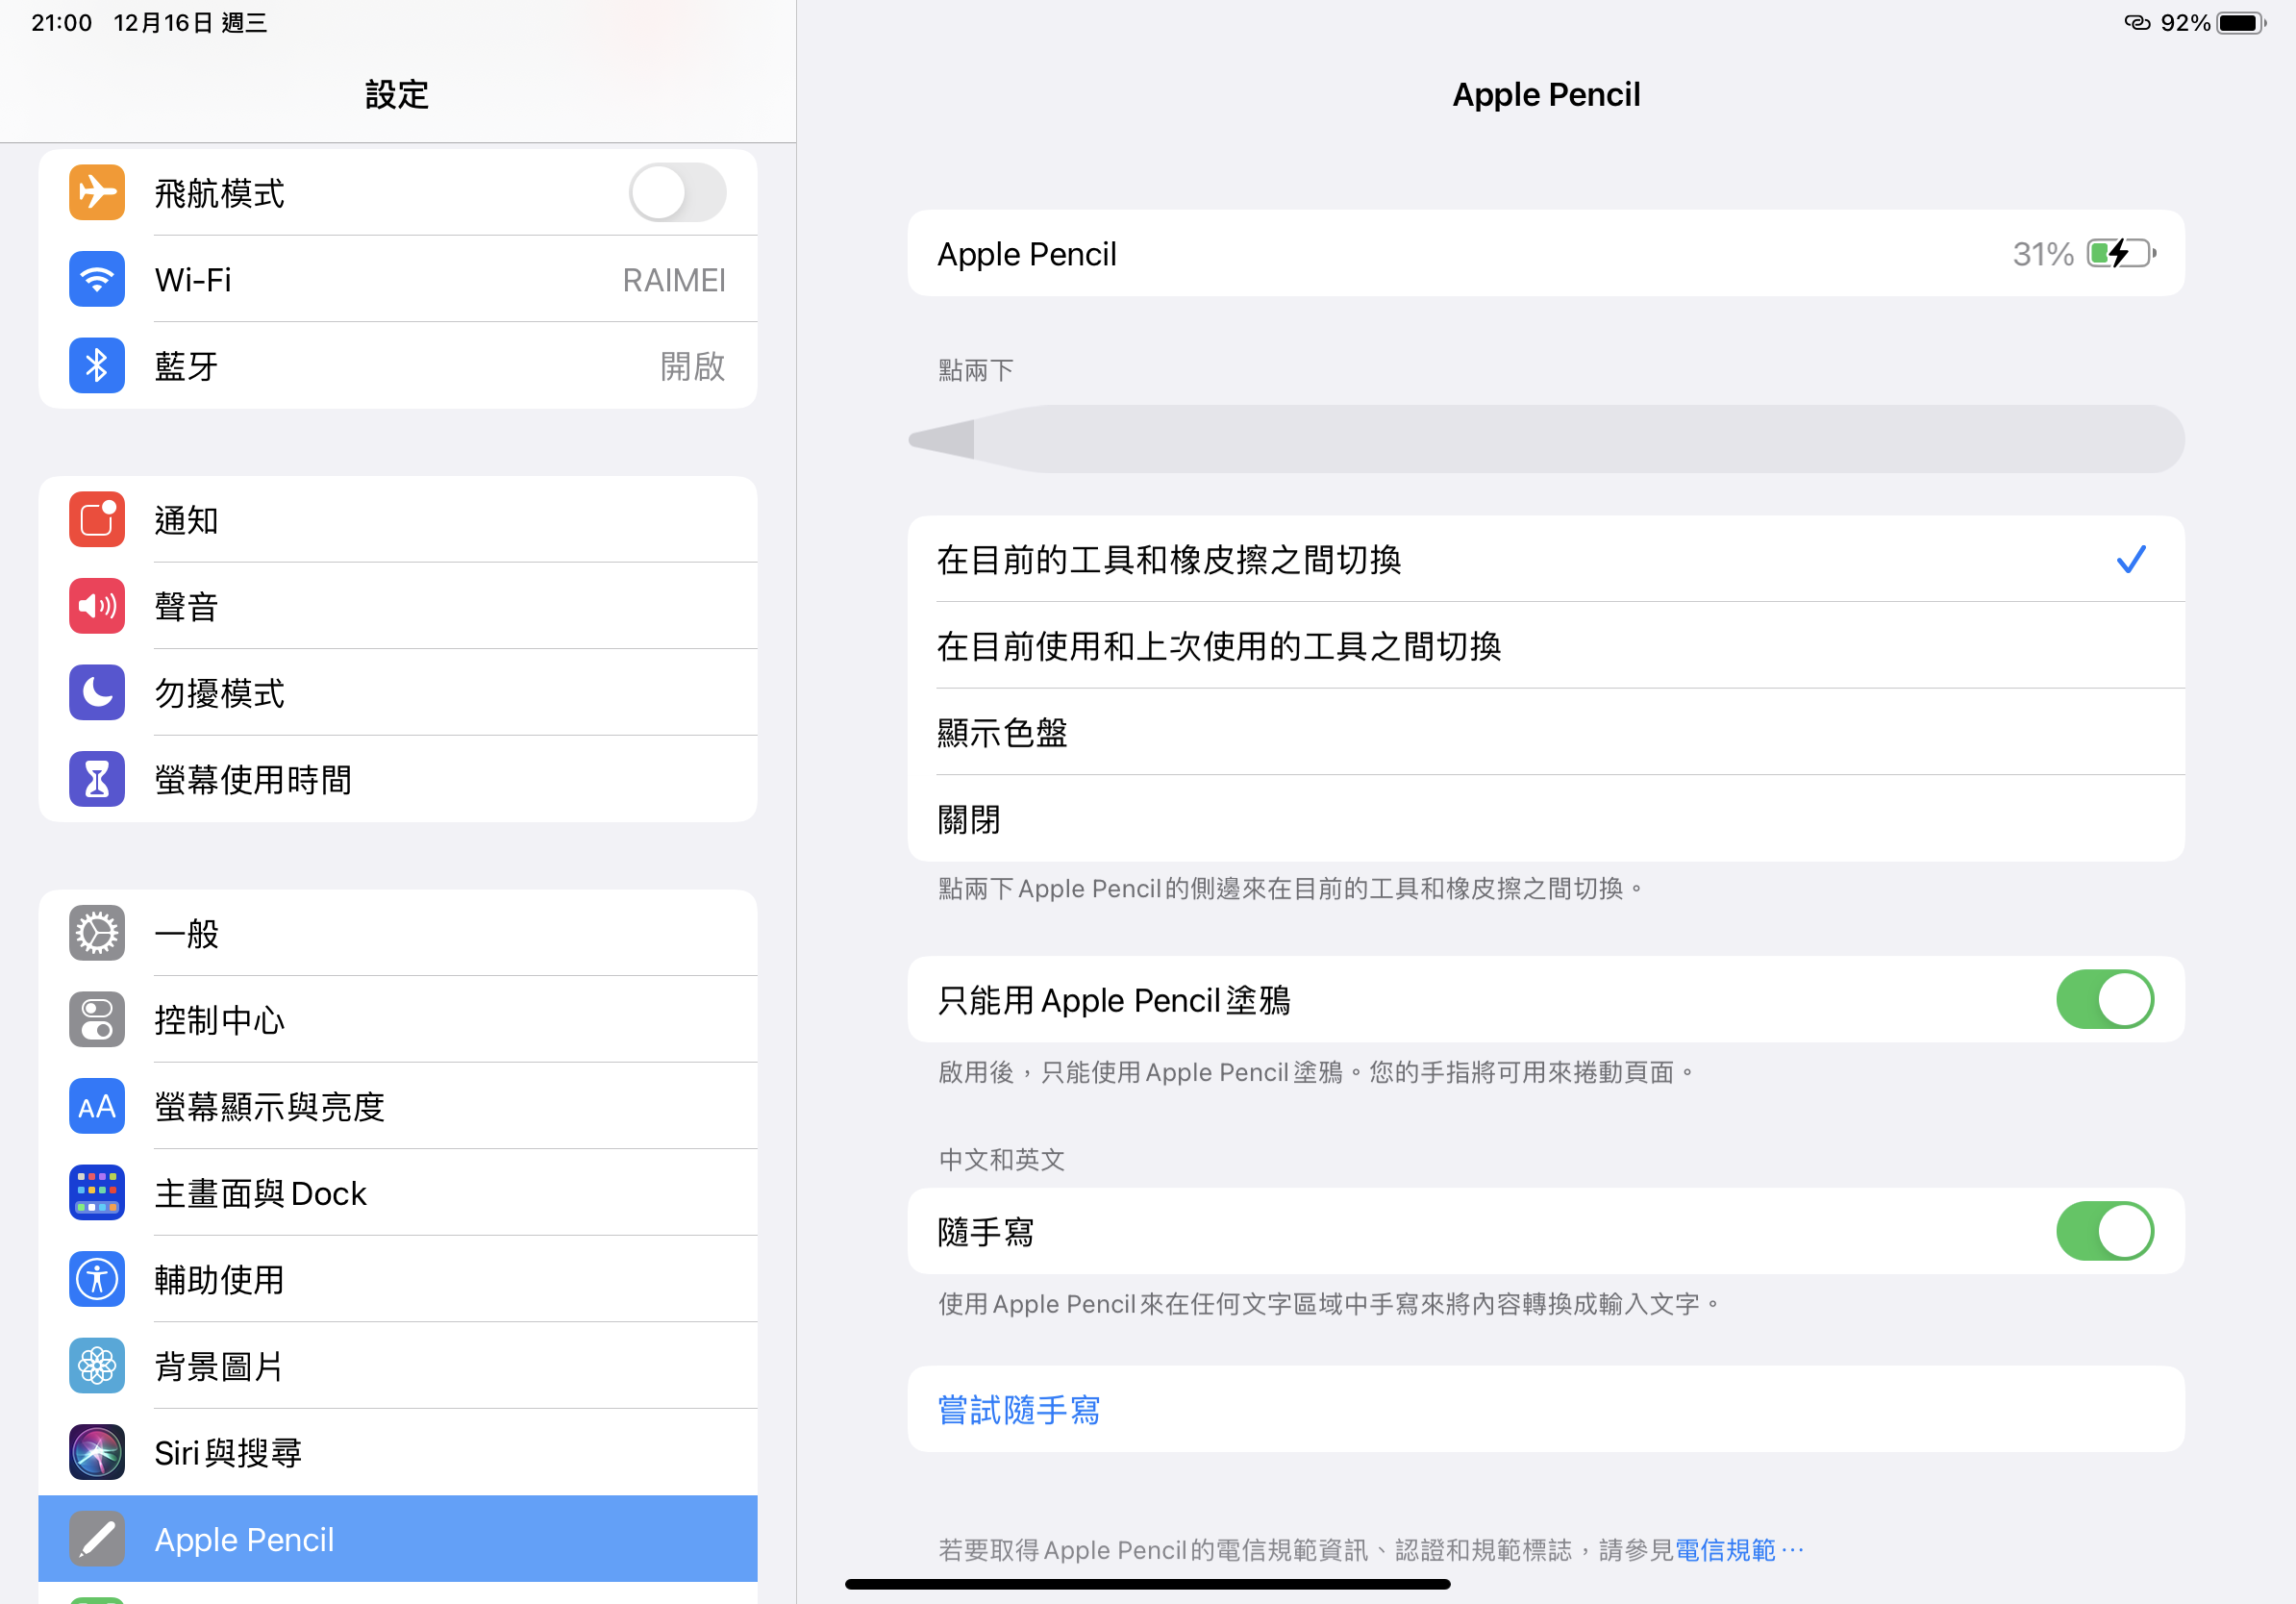
Task: Tap the Apple Pencil 31% battery row
Action: coord(1545,253)
